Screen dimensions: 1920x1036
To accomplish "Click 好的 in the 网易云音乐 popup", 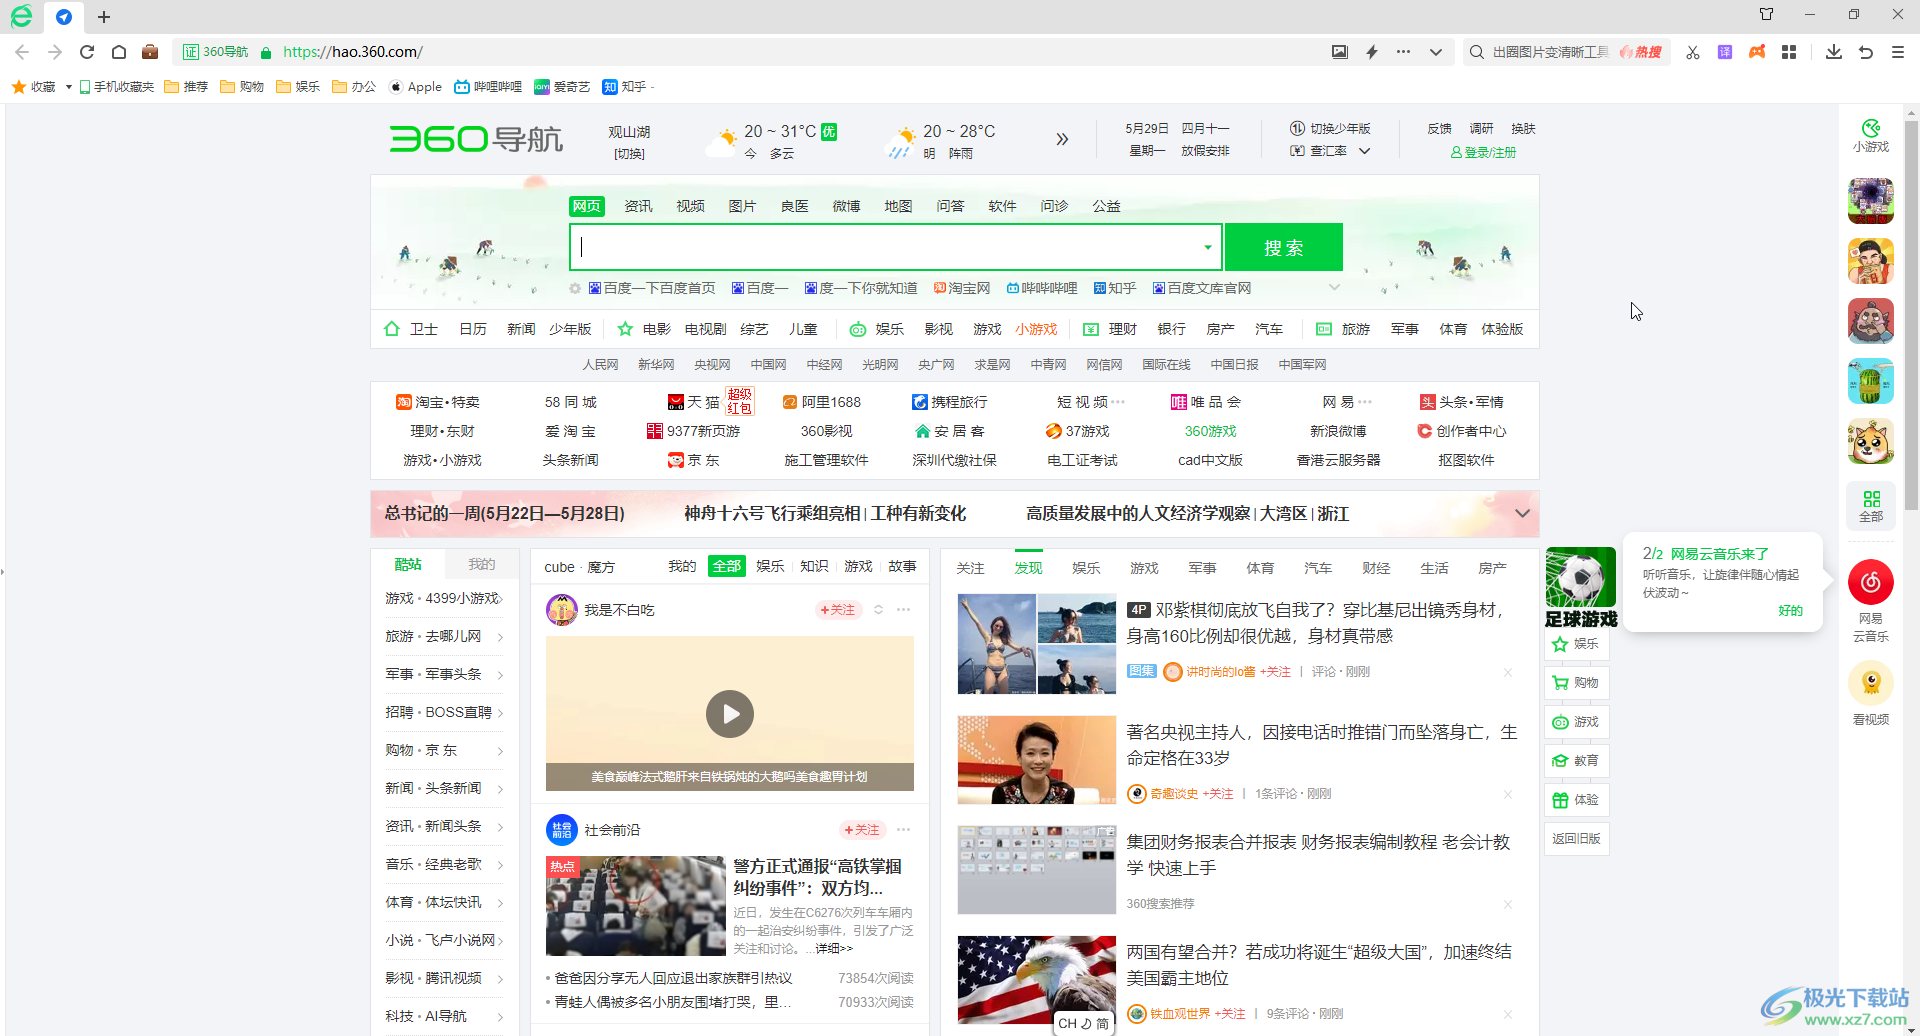I will (1790, 611).
